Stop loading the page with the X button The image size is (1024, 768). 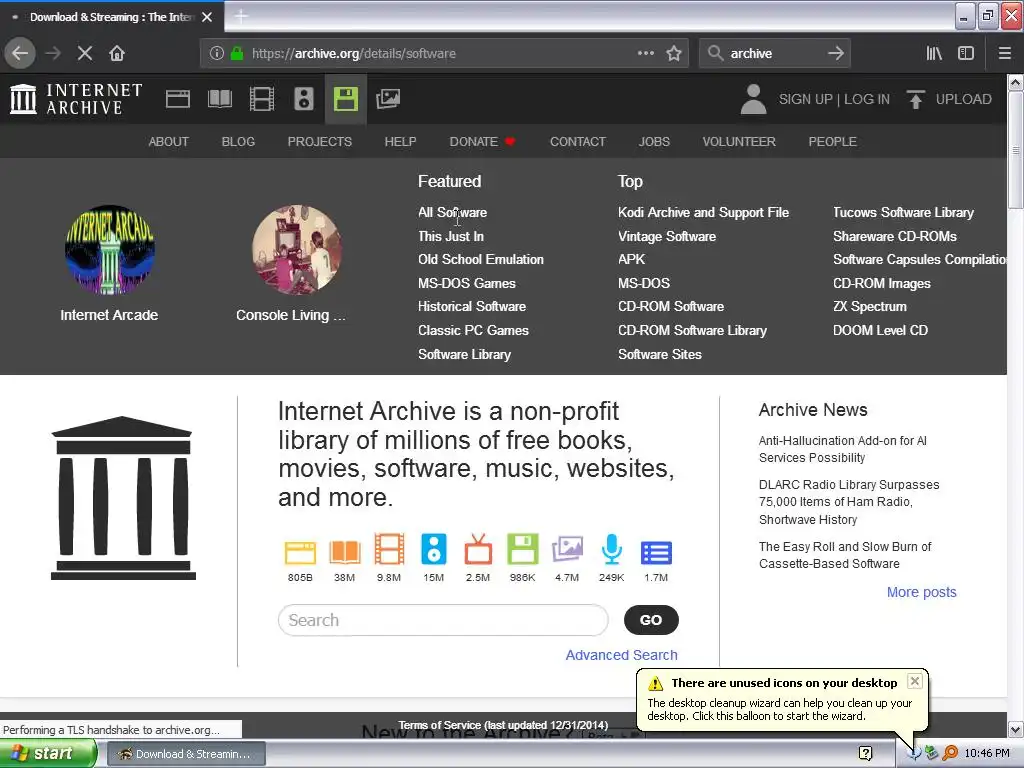coord(85,54)
